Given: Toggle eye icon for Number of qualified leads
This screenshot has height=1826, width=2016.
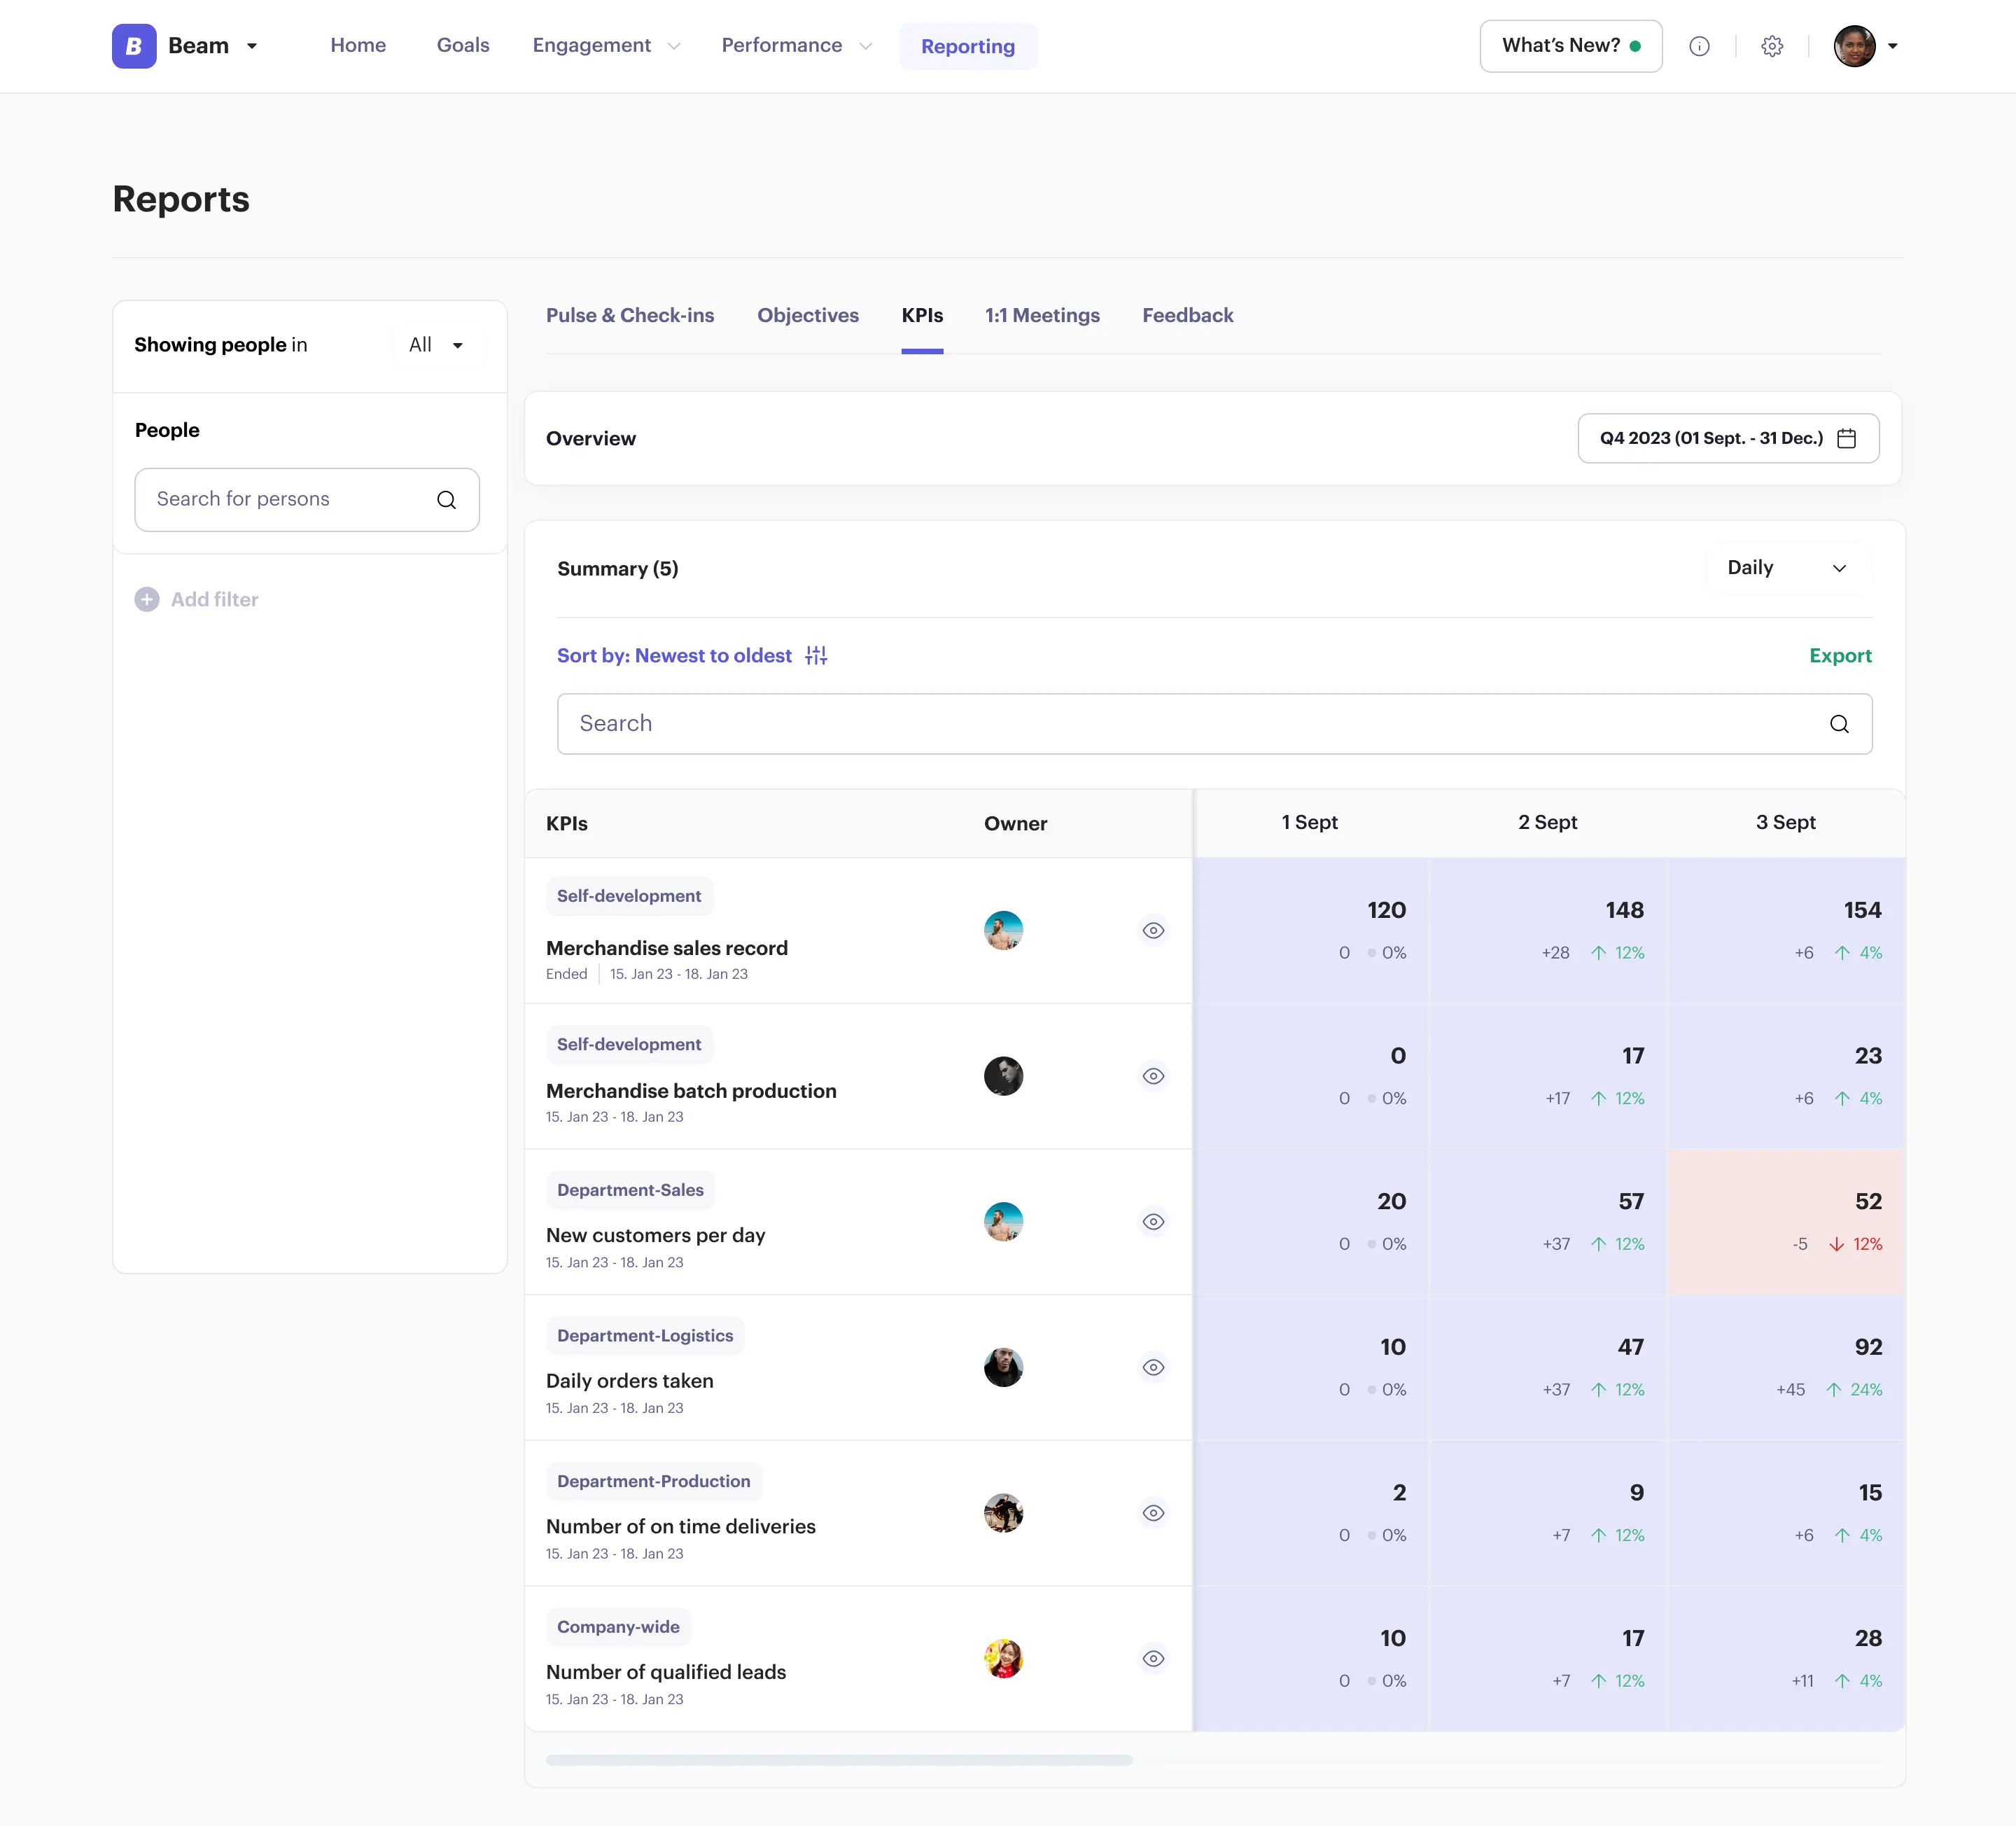Looking at the screenshot, I should [x=1153, y=1658].
